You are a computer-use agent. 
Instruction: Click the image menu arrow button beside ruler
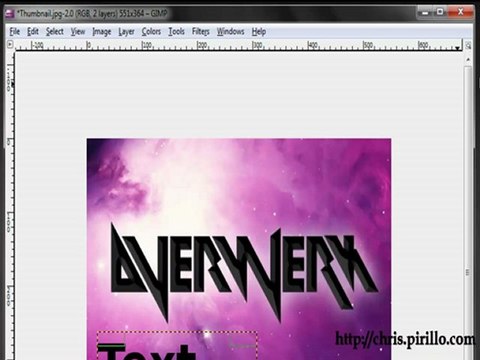click(10, 44)
